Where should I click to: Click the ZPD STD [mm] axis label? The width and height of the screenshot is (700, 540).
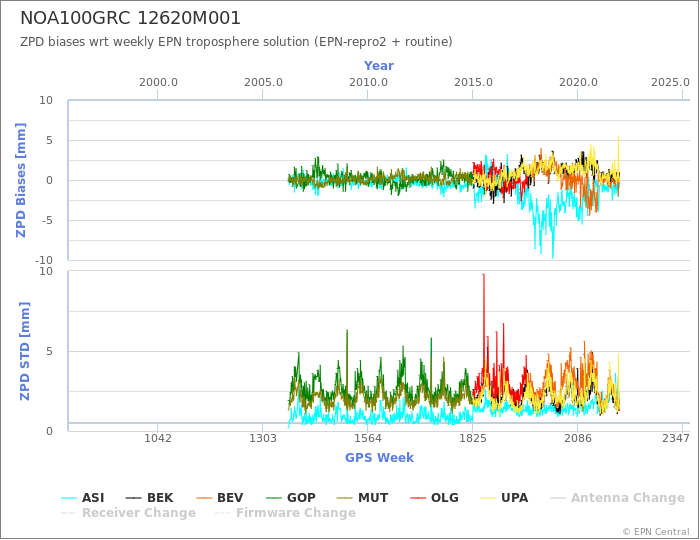tap(25, 351)
